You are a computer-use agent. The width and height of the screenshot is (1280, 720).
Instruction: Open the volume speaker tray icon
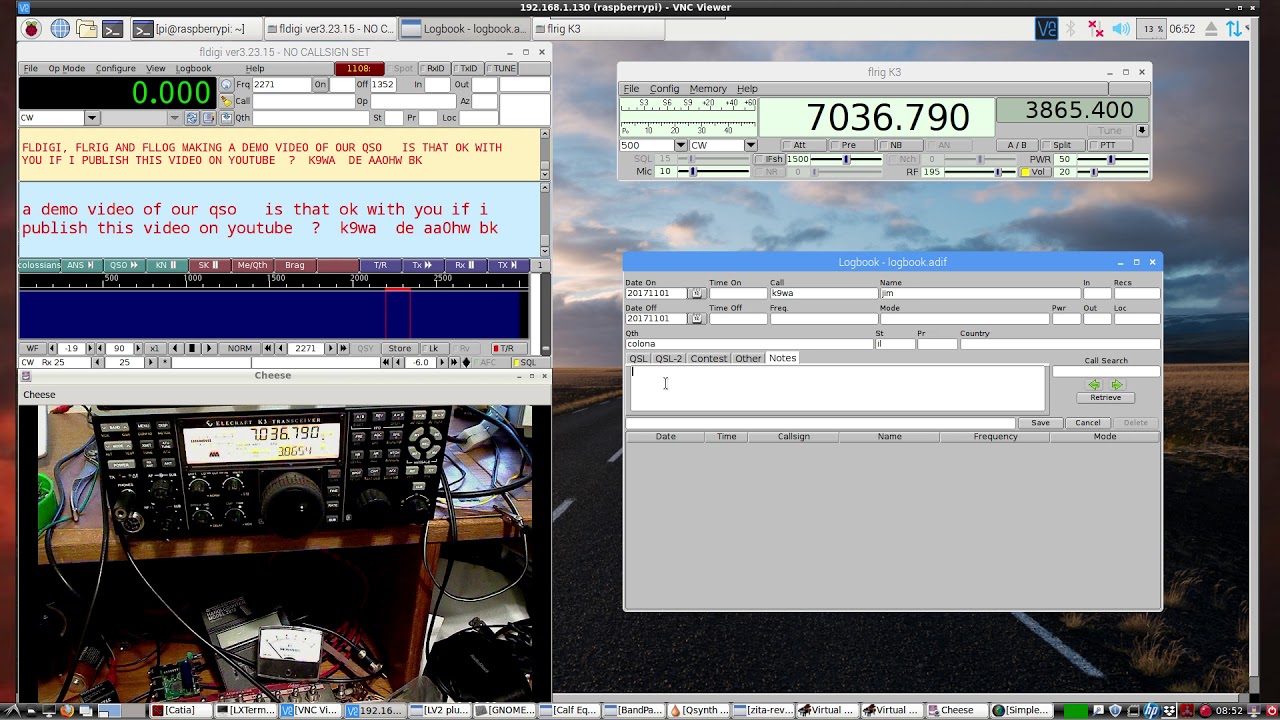(1121, 29)
